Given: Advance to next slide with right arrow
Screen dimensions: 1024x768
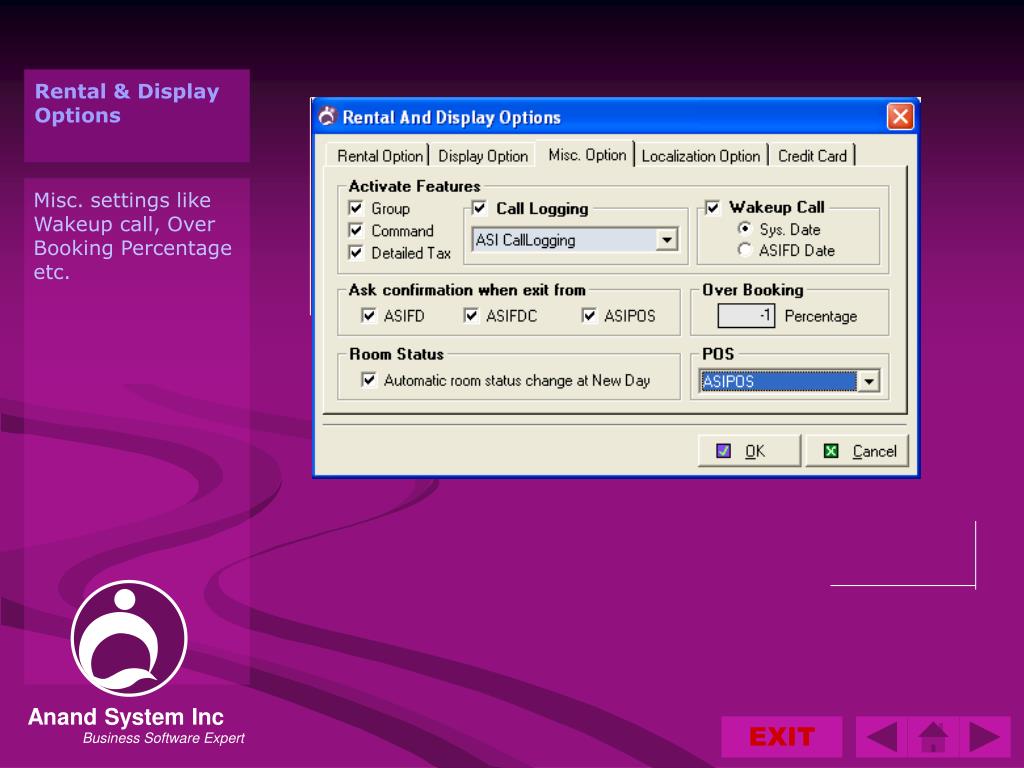Looking at the screenshot, I should tap(985, 737).
